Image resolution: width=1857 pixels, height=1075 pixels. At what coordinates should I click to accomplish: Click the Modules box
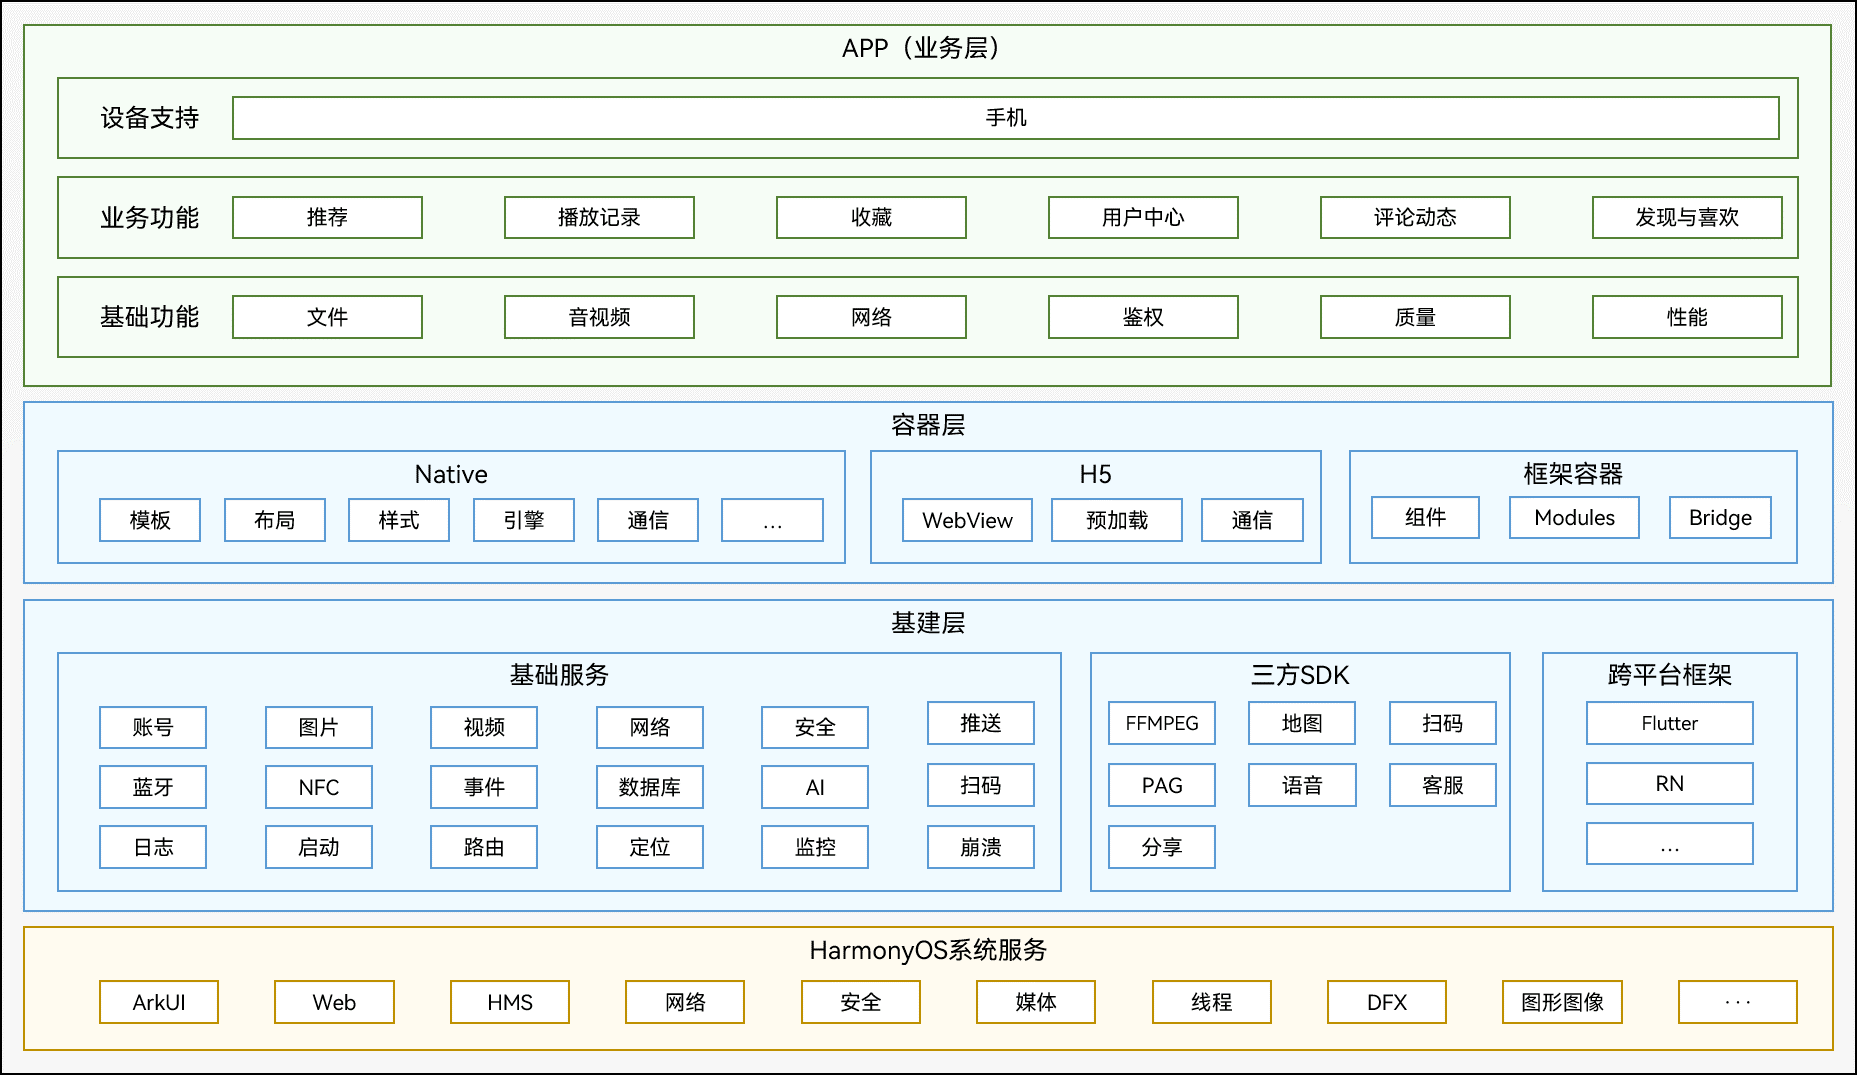tap(1574, 517)
